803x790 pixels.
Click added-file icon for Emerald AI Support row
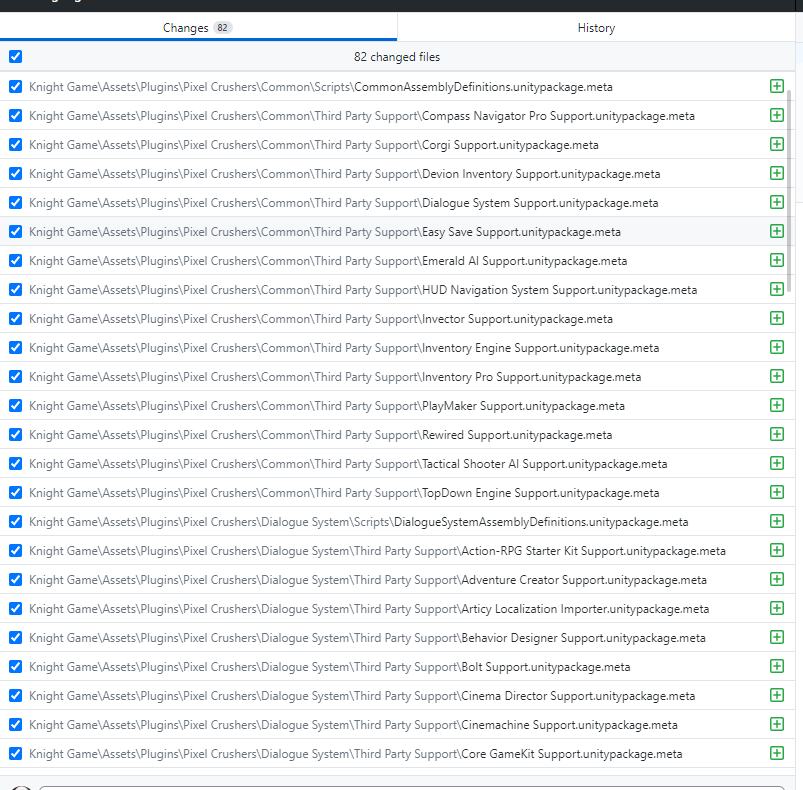click(777, 260)
